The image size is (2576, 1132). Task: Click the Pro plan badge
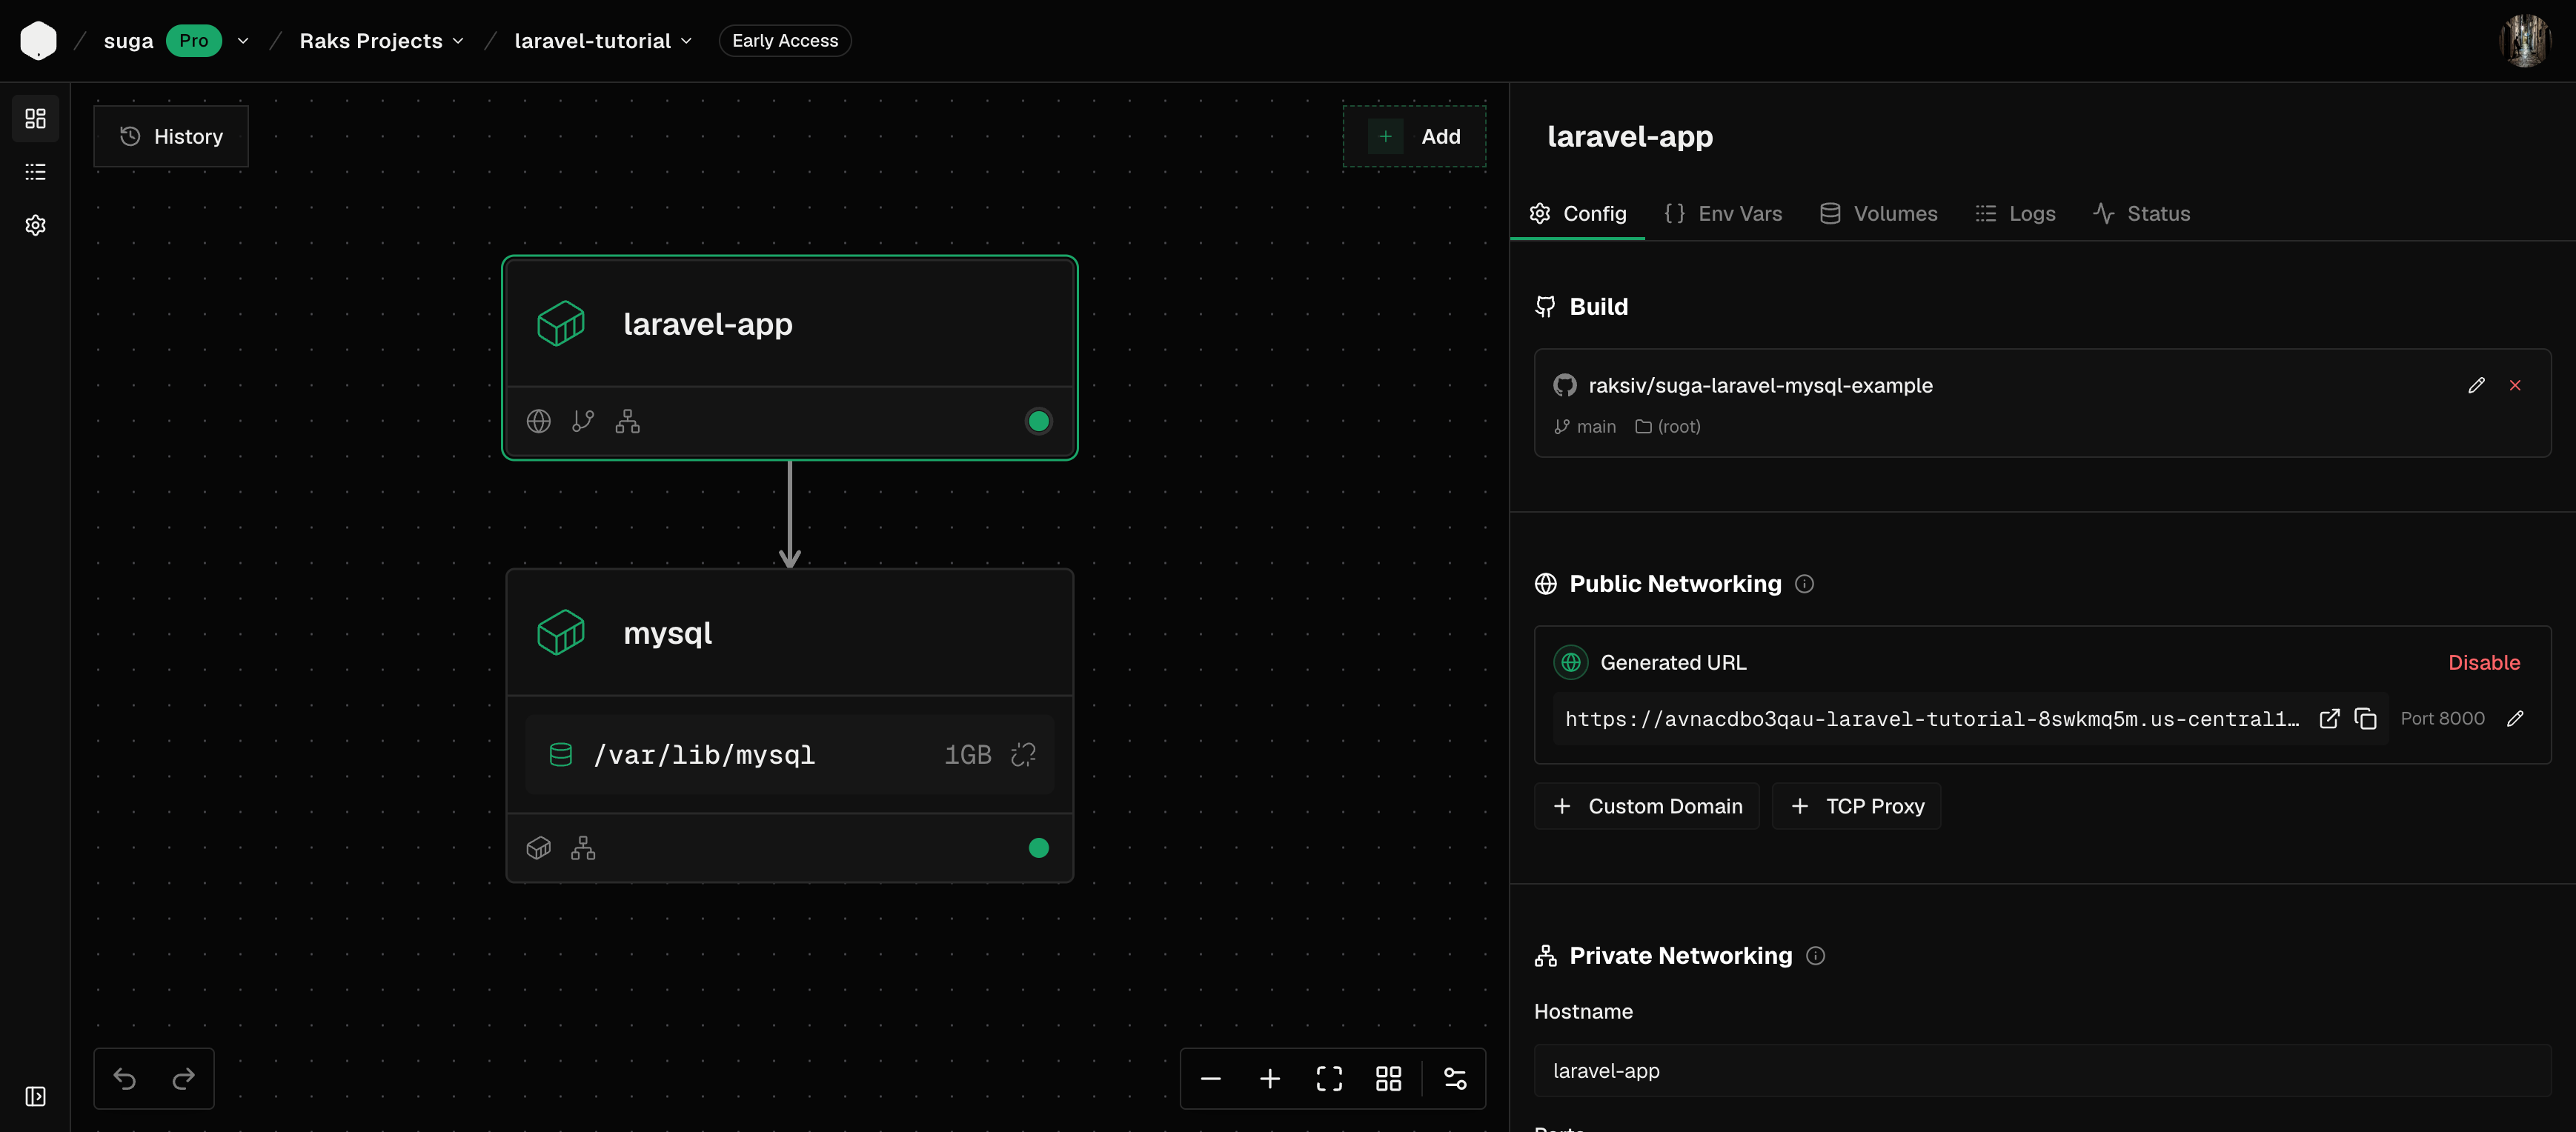pos(194,41)
